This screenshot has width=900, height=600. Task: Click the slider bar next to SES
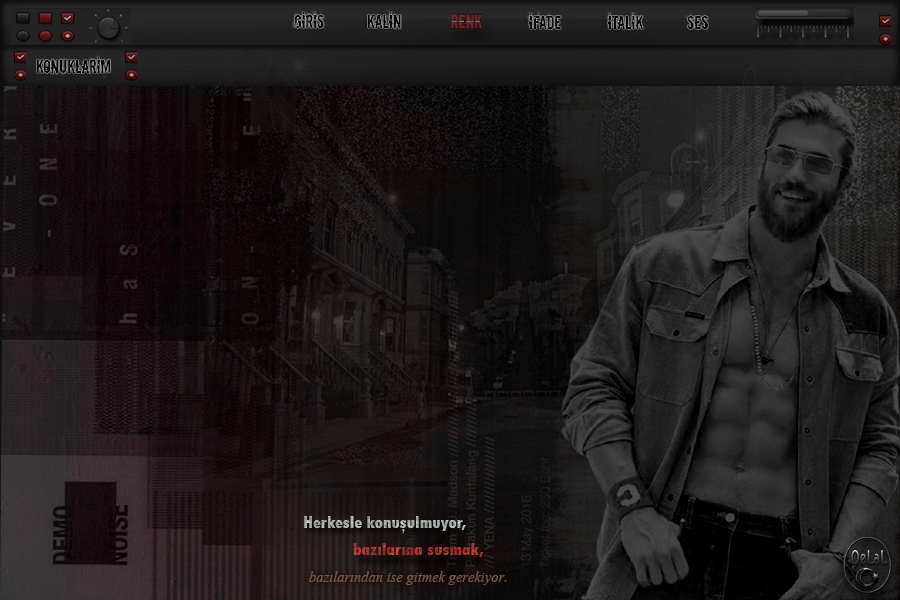coord(804,15)
